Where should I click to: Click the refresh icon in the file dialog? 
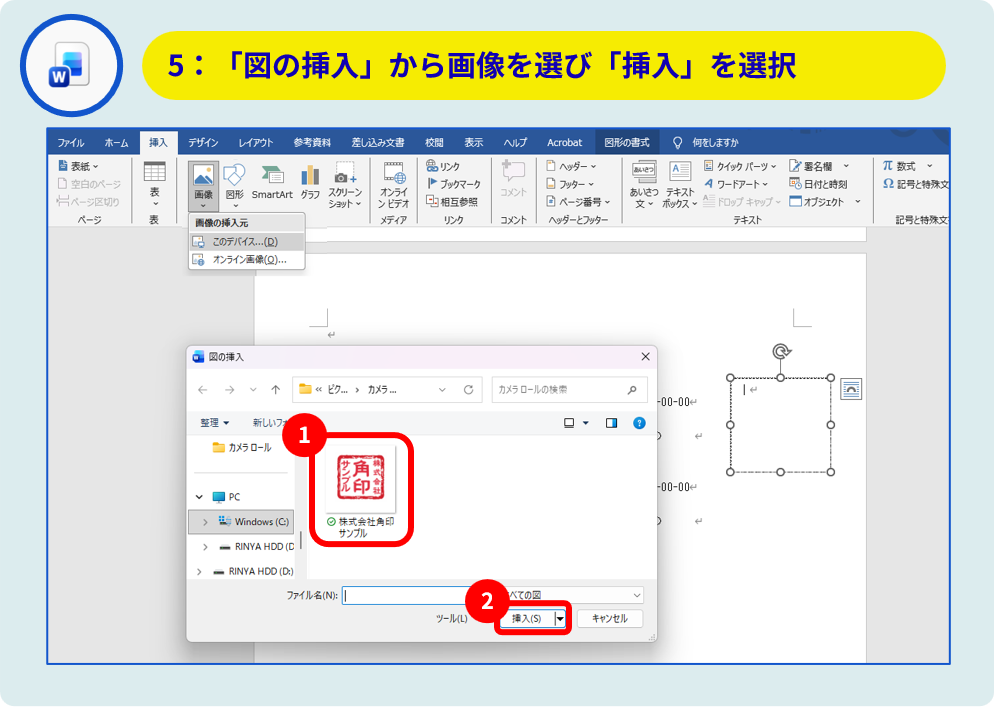[x=468, y=389]
